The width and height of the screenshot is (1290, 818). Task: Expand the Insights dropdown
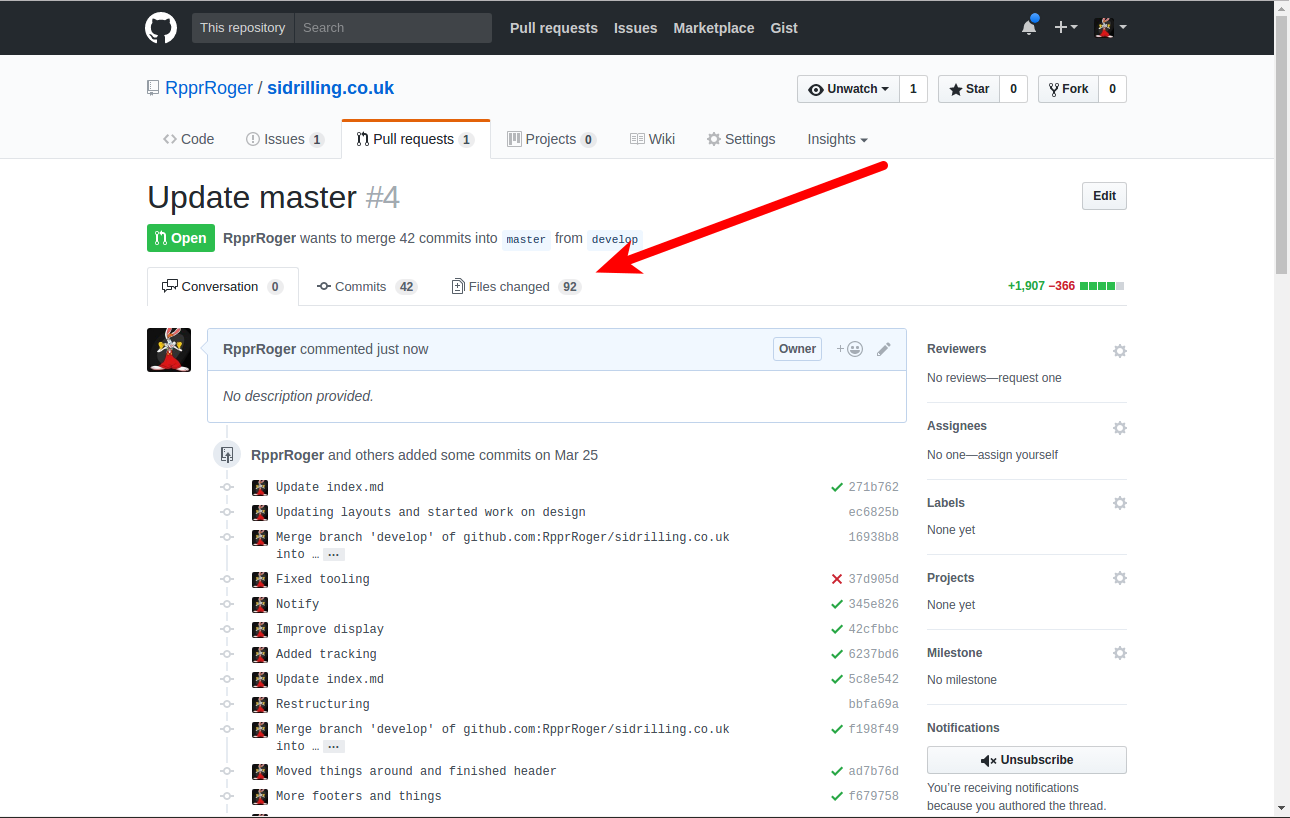coord(837,139)
